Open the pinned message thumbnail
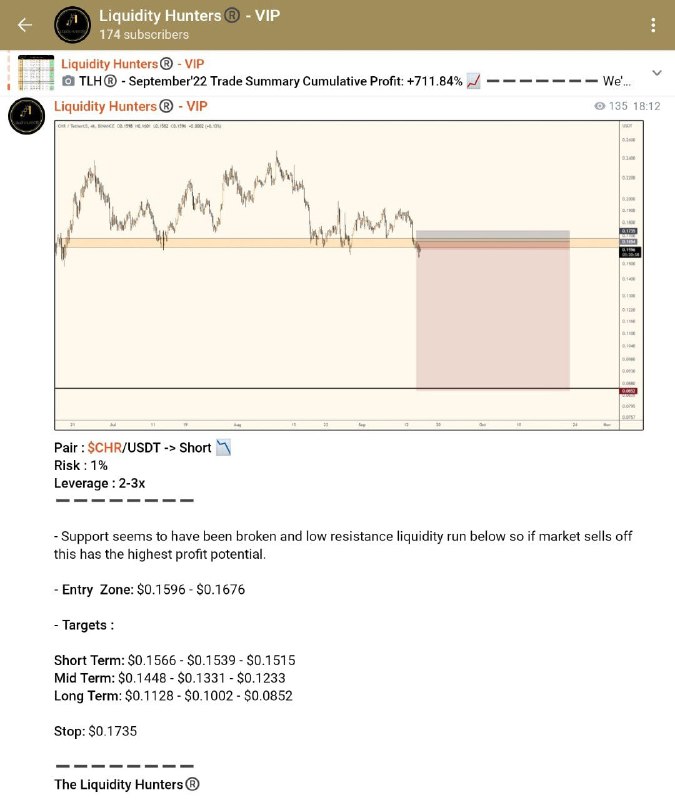This screenshot has height=800, width=675. coord(36,72)
